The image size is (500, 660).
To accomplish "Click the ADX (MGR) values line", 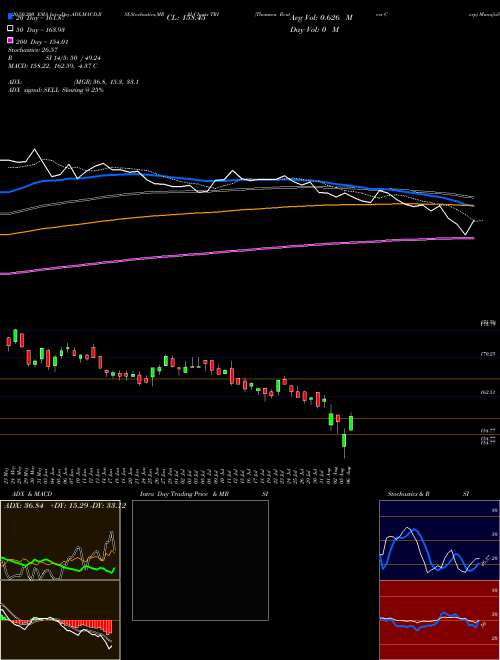I will [73, 82].
